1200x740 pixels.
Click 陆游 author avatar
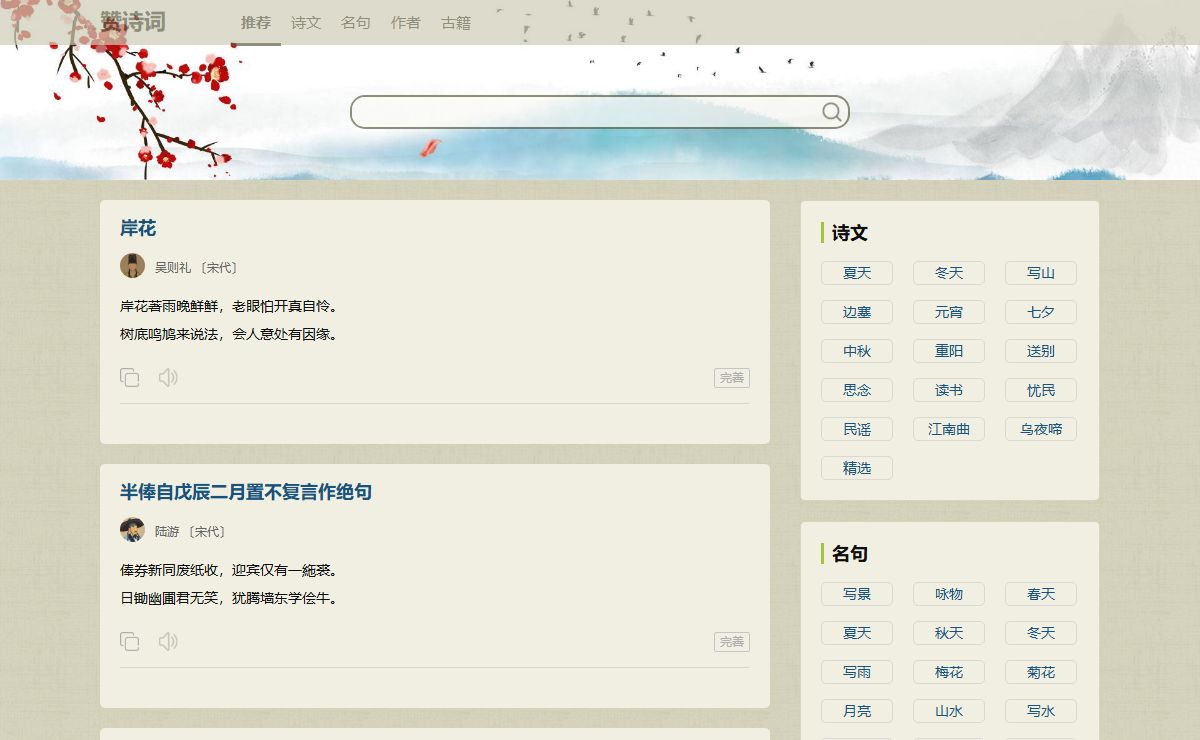pyautogui.click(x=132, y=530)
